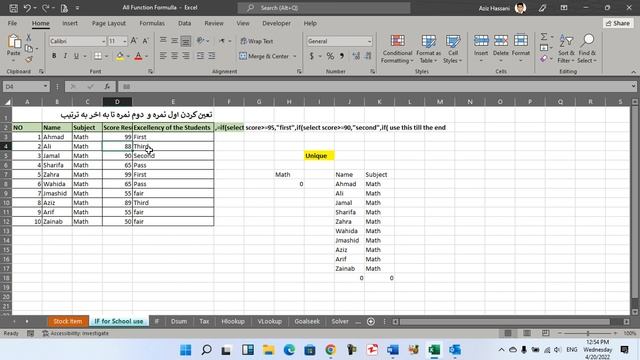Toggle Wrap Text
Image resolution: width=640 pixels, height=360 pixels.
pyautogui.click(x=257, y=41)
